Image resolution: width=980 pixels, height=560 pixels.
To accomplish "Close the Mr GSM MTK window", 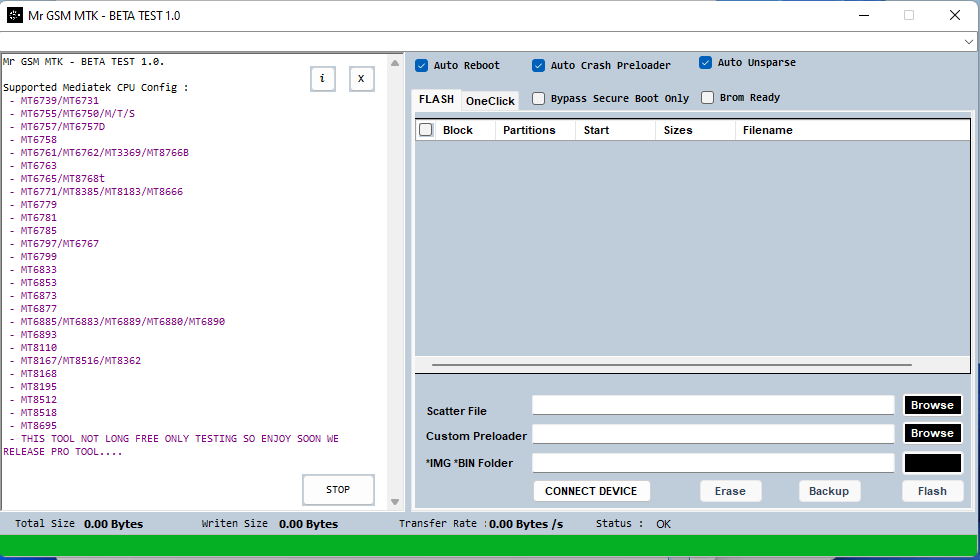I will click(x=954, y=16).
